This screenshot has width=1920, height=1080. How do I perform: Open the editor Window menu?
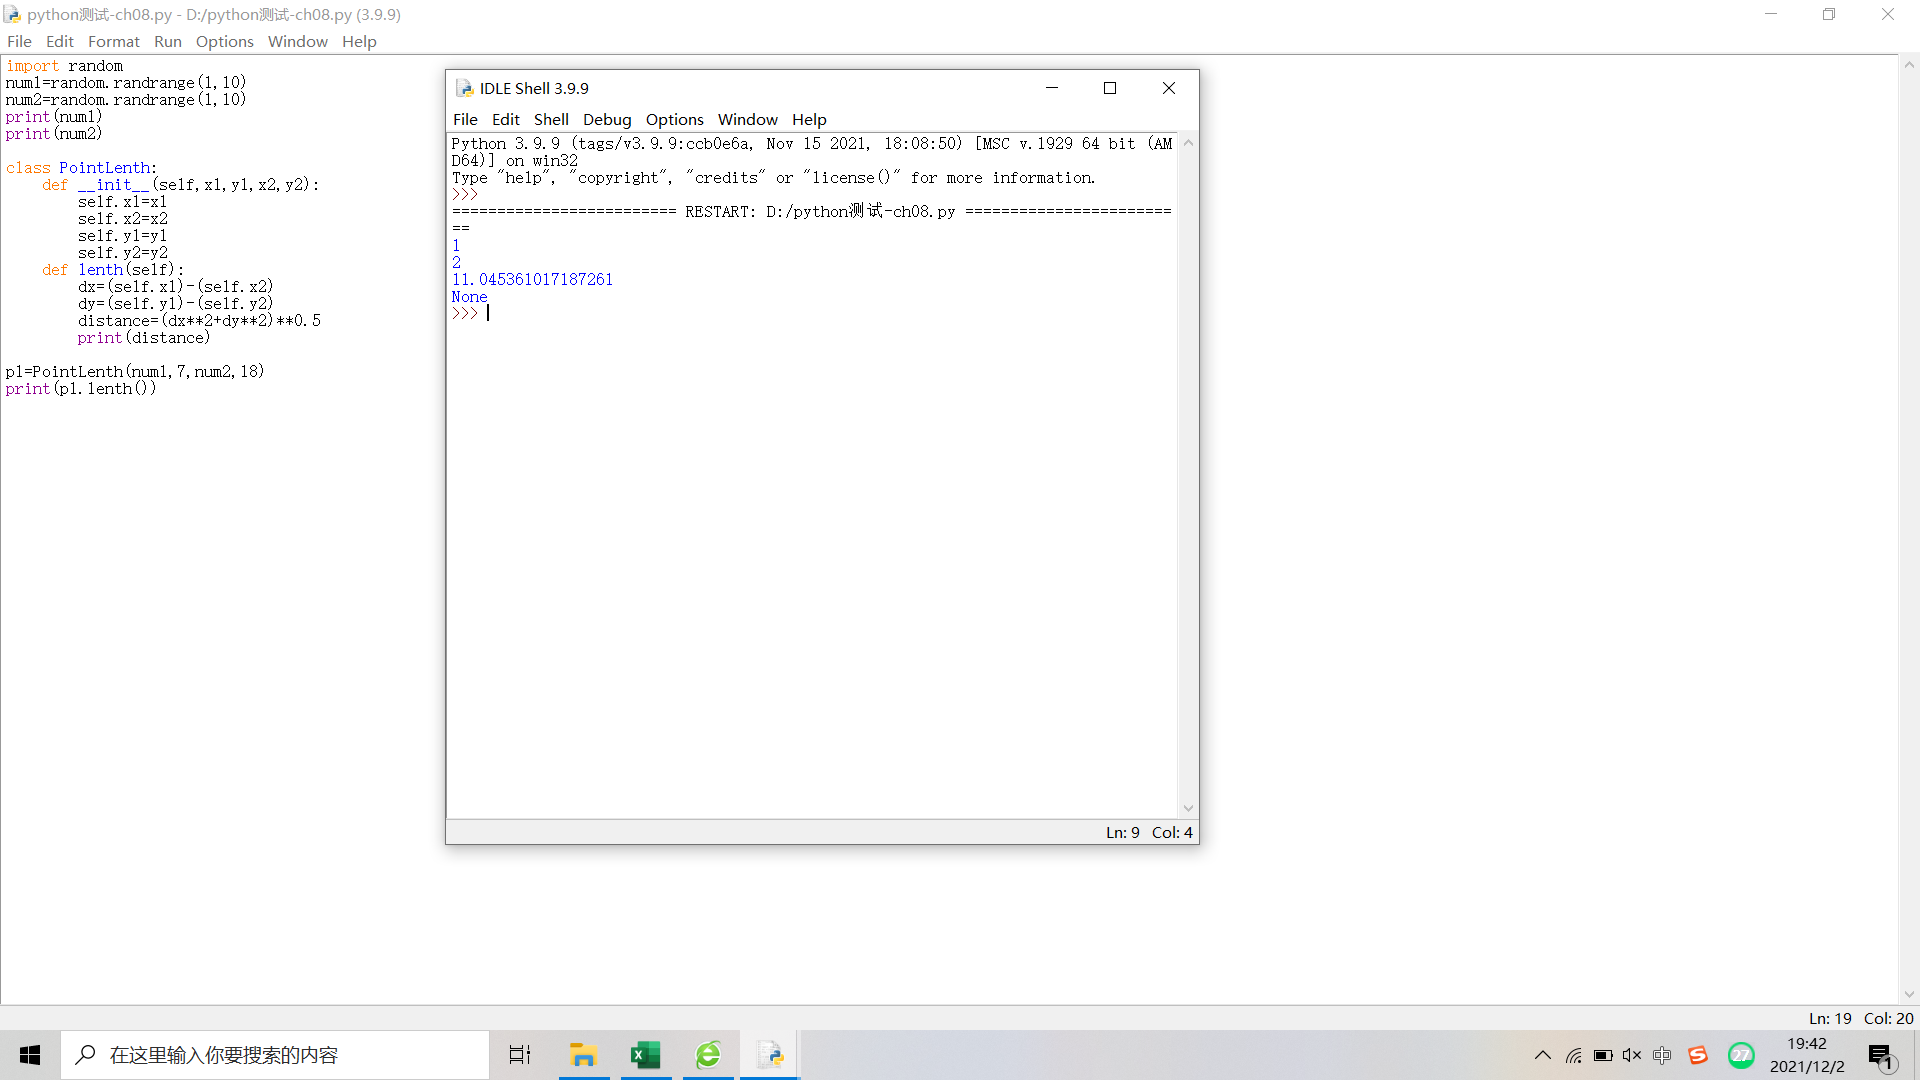(x=297, y=41)
